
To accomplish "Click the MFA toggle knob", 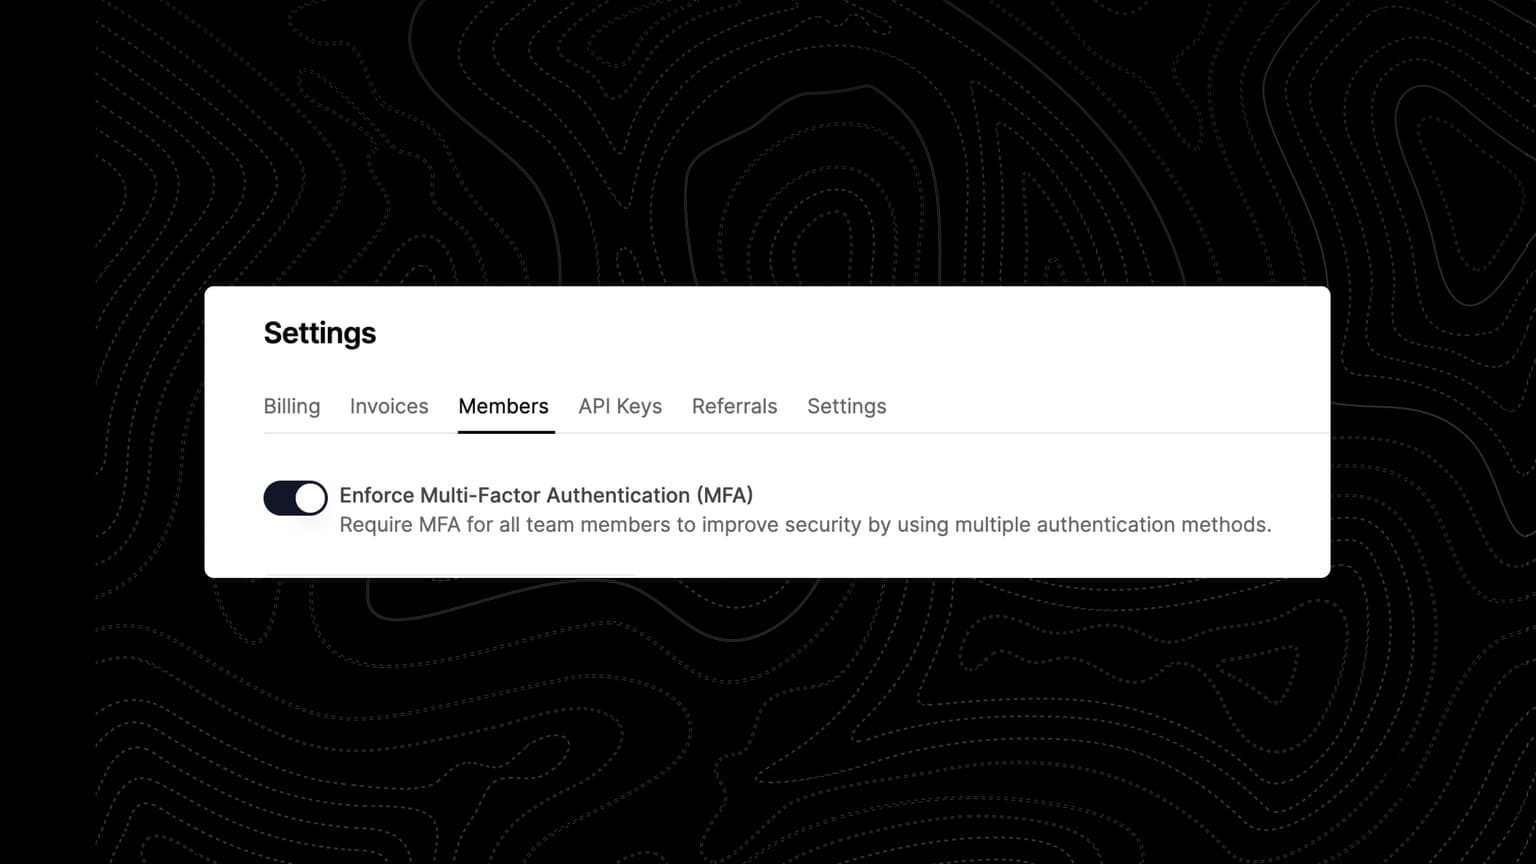I will (x=310, y=497).
